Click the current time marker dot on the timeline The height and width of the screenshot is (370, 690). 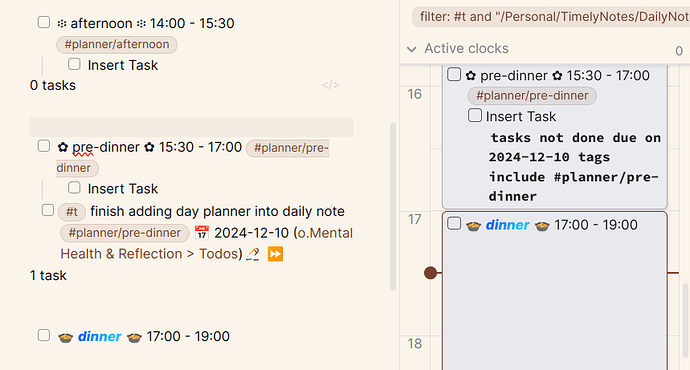click(430, 273)
